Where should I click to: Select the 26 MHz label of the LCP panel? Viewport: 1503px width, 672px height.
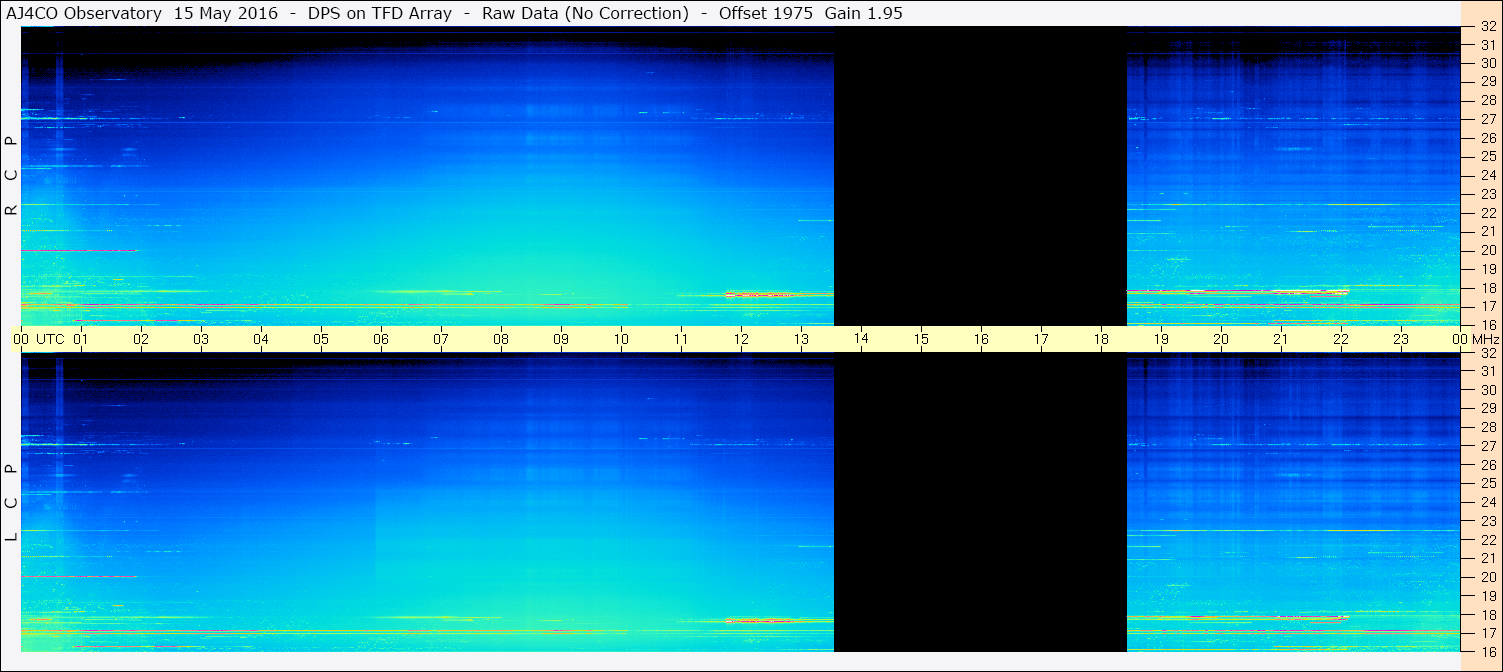coord(1487,465)
